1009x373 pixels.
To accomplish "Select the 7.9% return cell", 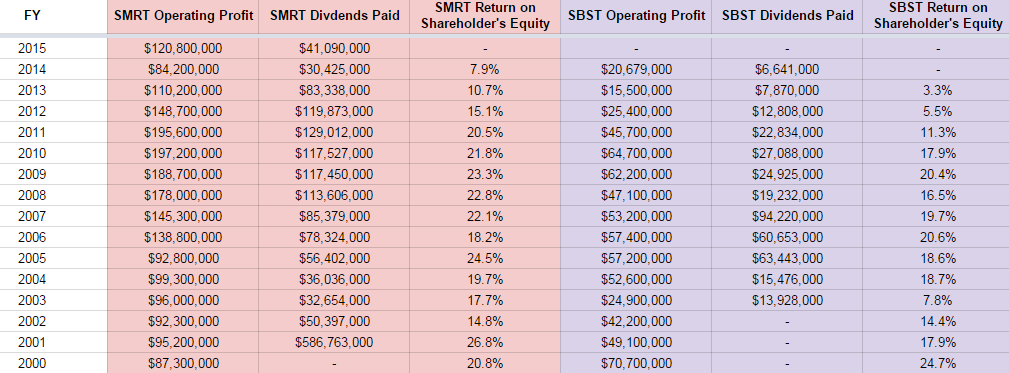I will point(485,69).
